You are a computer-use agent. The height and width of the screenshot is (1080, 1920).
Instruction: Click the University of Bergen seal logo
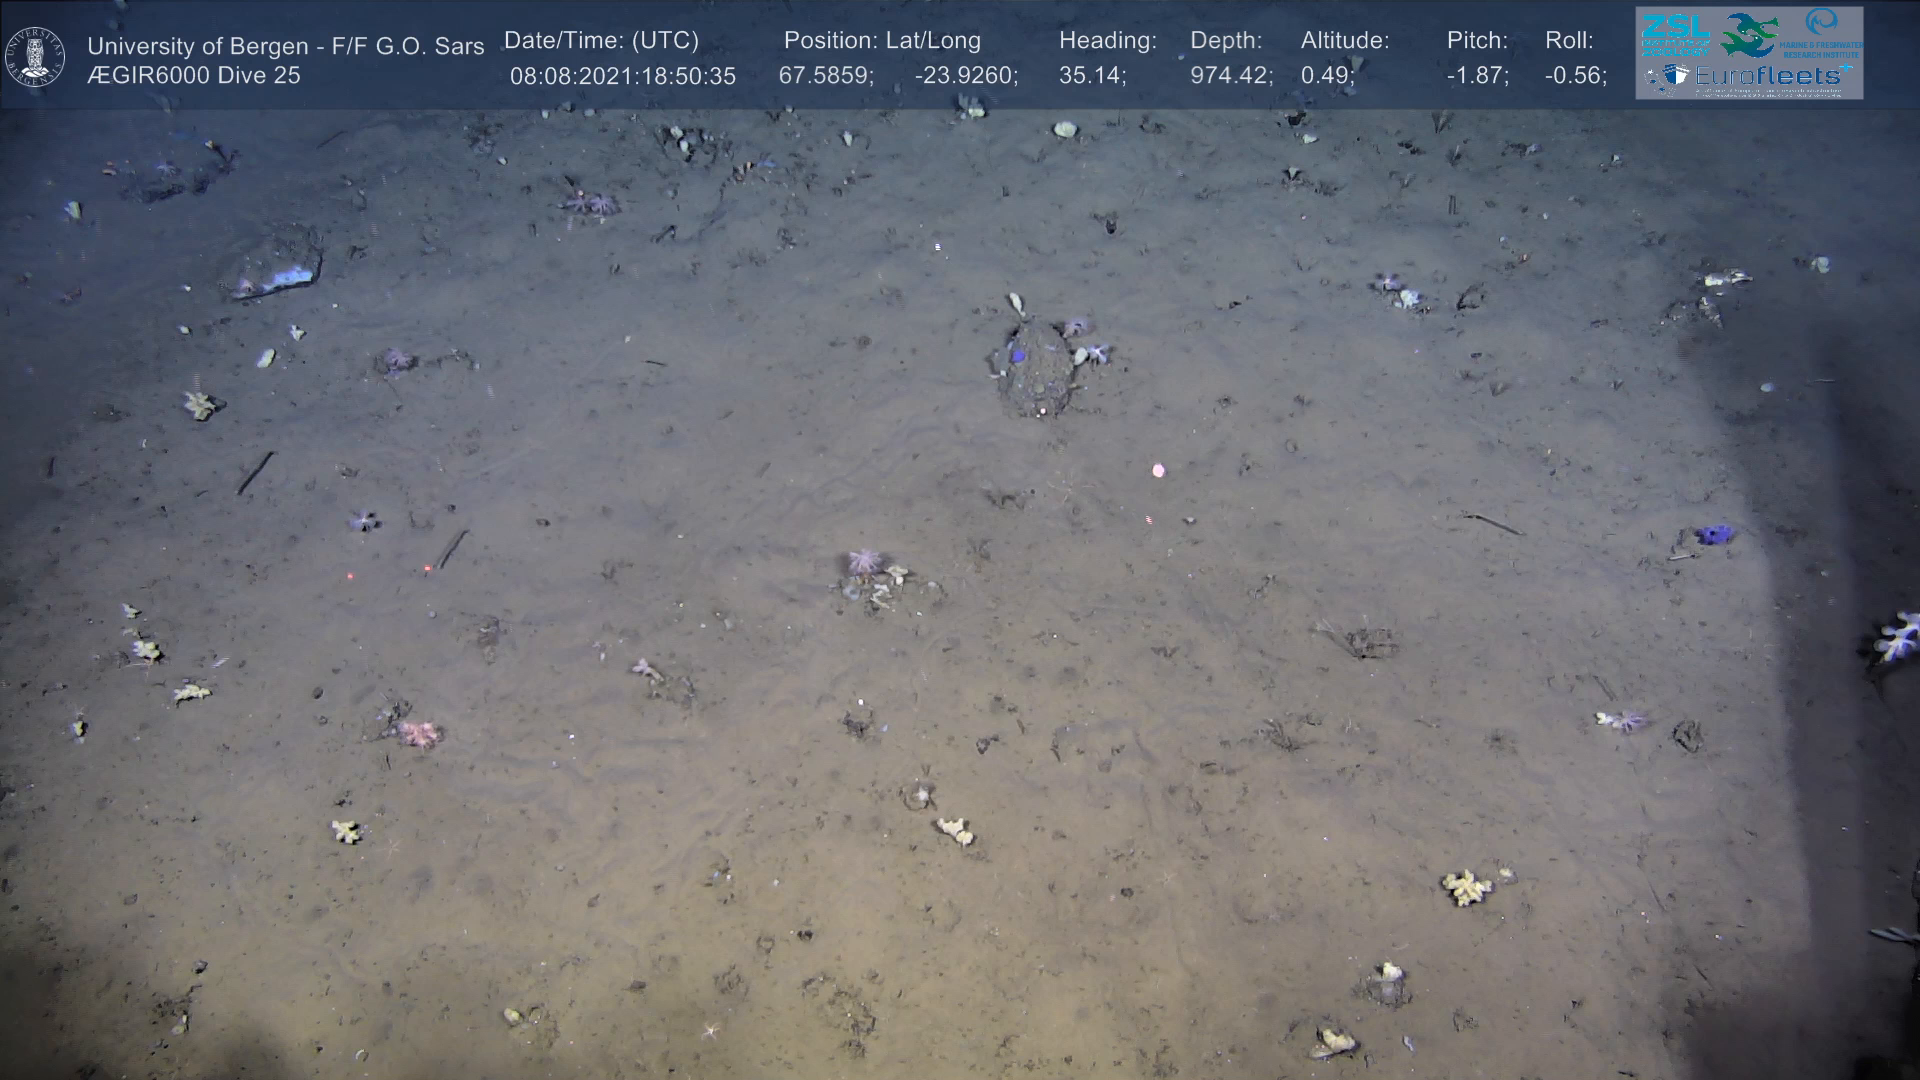[x=35, y=56]
